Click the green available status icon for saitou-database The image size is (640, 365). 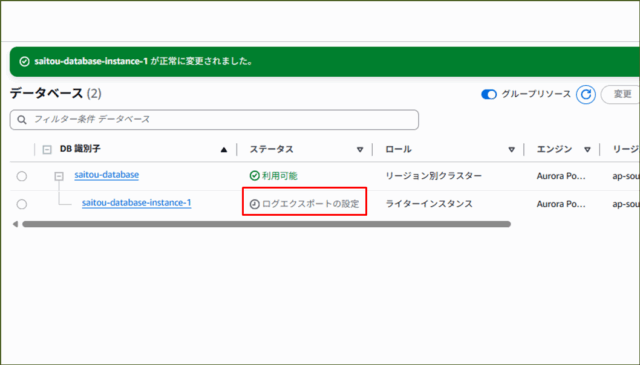pos(254,176)
